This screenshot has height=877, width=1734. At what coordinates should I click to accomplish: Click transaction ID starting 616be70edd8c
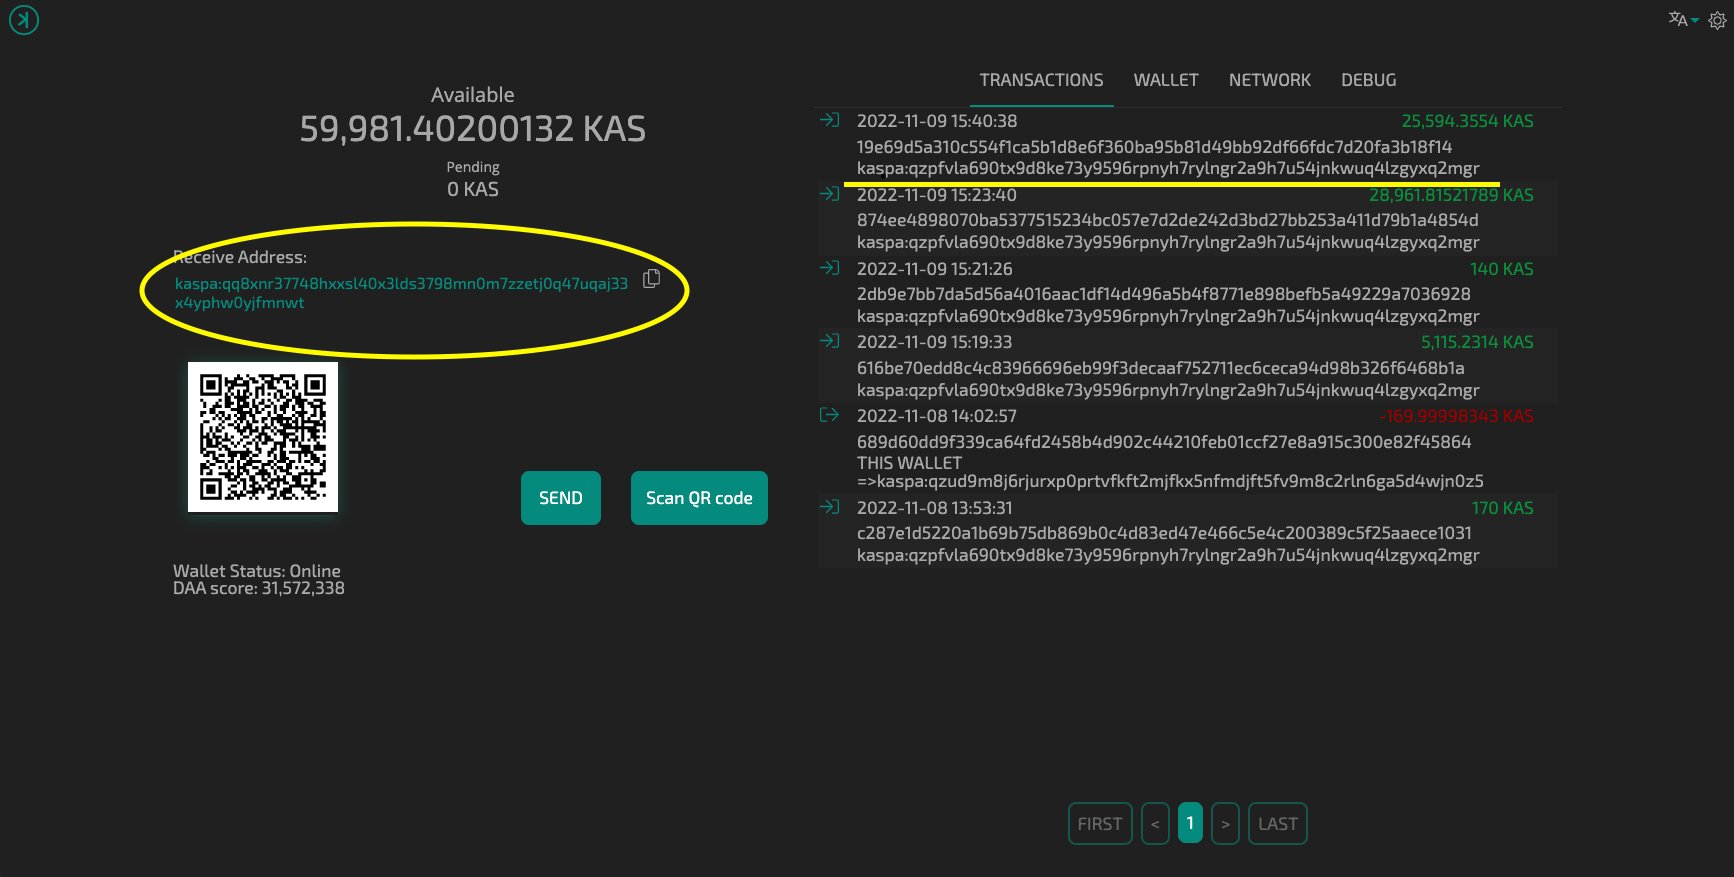pos(1160,368)
